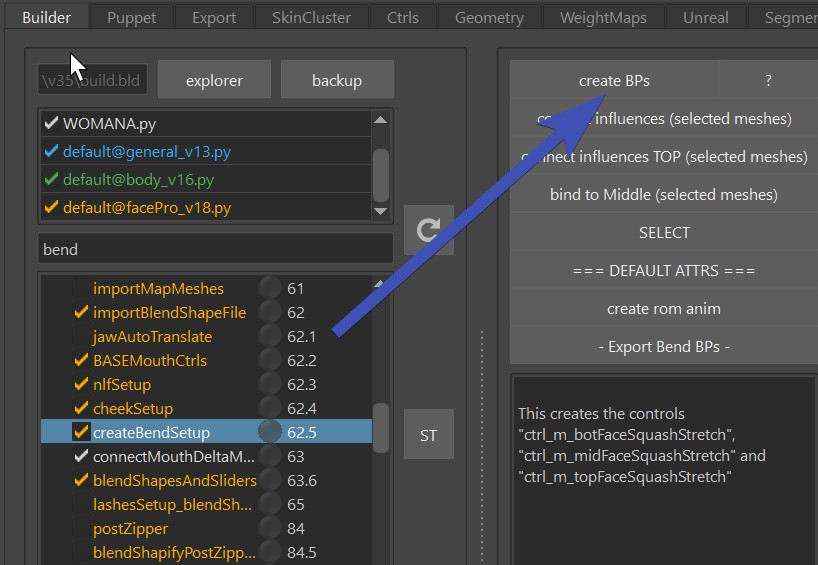This screenshot has width=818, height=565.
Task: Click the ST button
Action: pyautogui.click(x=429, y=434)
